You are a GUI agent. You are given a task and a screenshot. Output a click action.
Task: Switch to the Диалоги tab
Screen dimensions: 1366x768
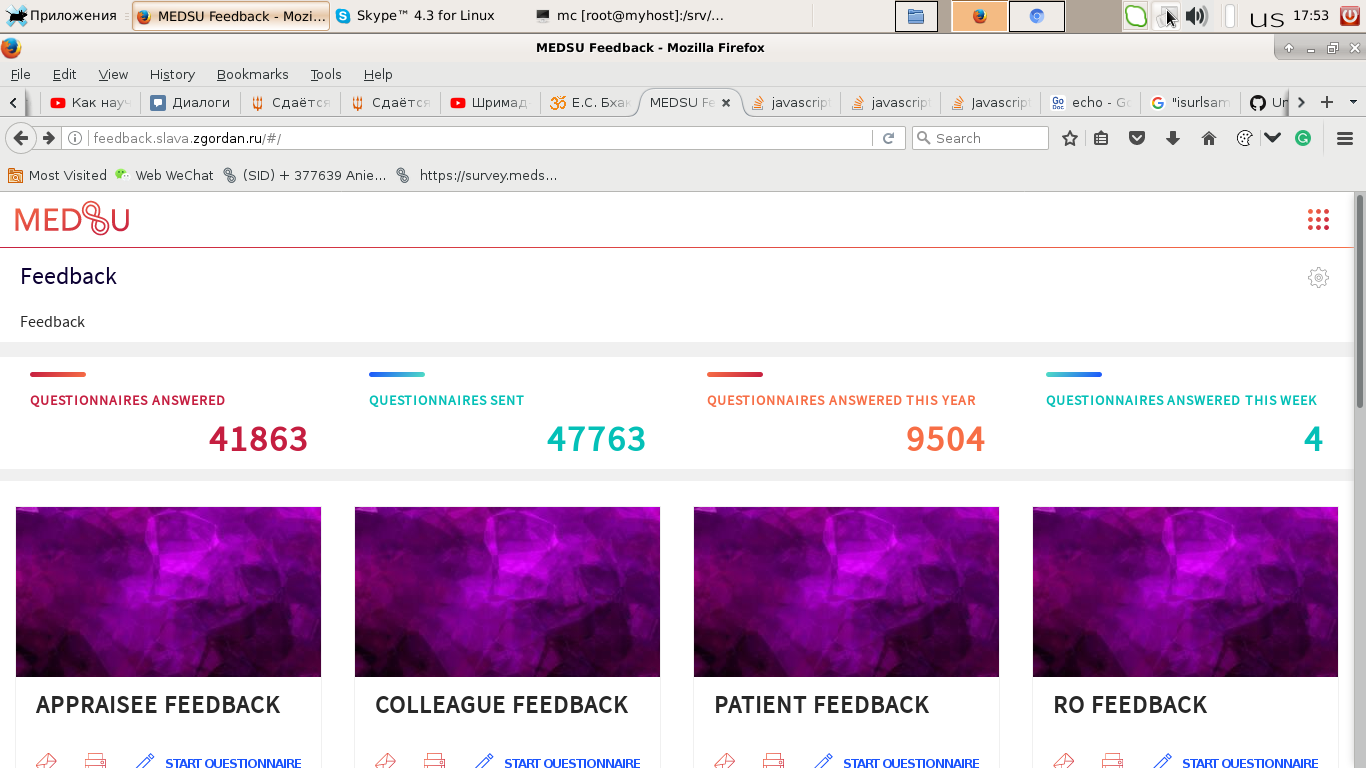[190, 102]
